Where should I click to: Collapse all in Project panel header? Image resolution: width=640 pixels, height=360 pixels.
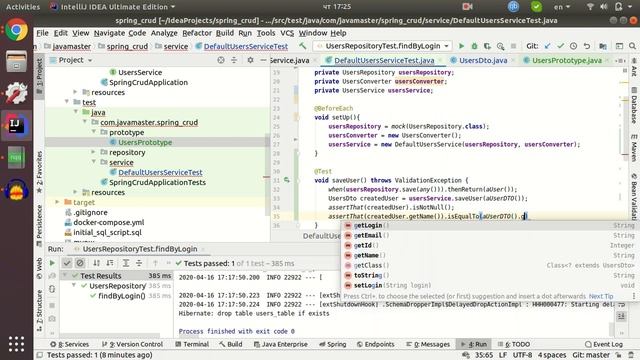click(x=234, y=60)
